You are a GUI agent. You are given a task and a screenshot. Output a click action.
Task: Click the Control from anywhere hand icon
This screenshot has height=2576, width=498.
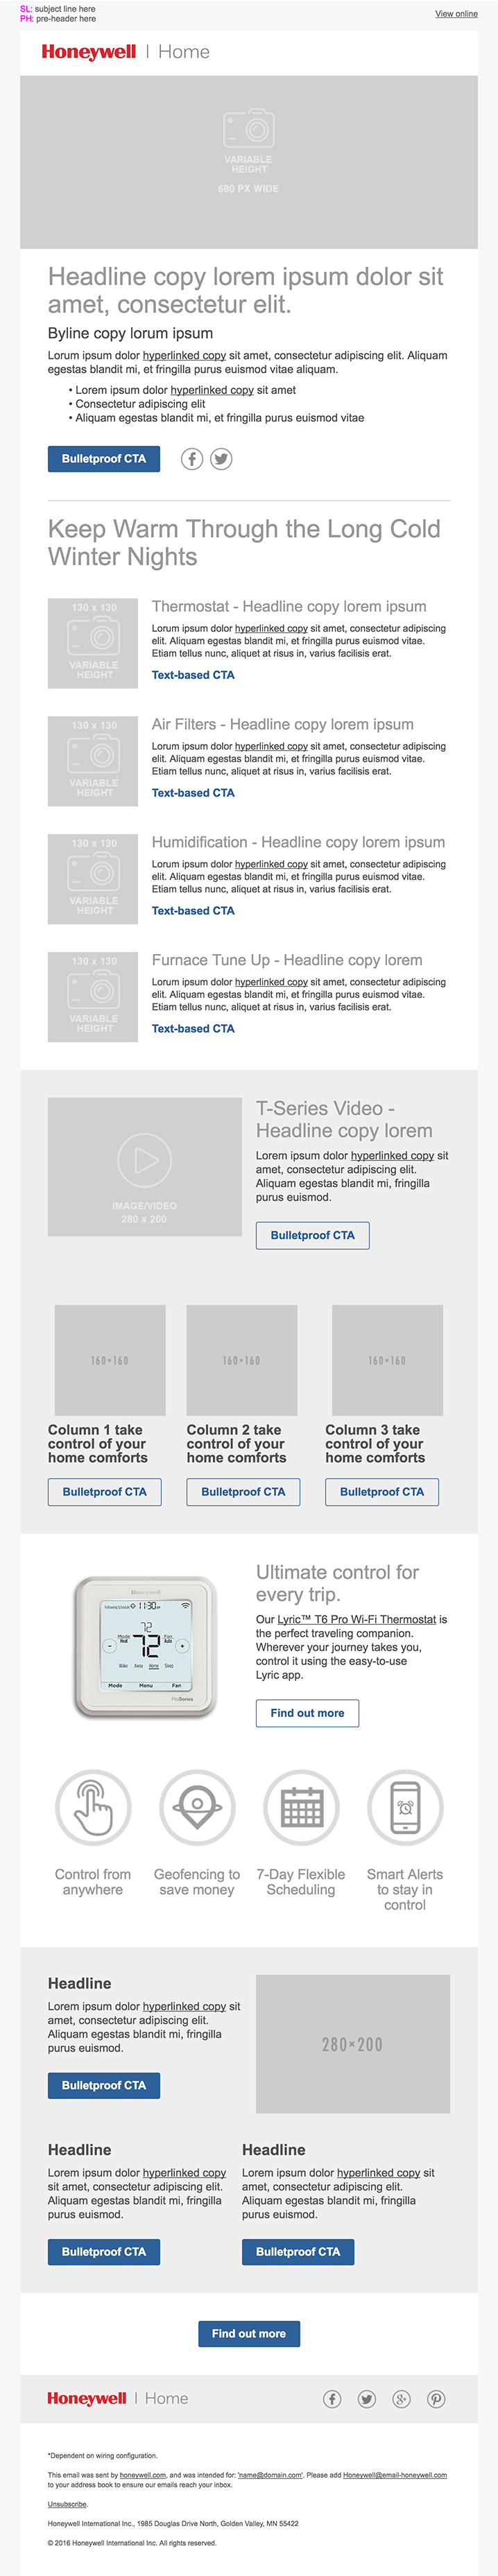(x=93, y=1807)
